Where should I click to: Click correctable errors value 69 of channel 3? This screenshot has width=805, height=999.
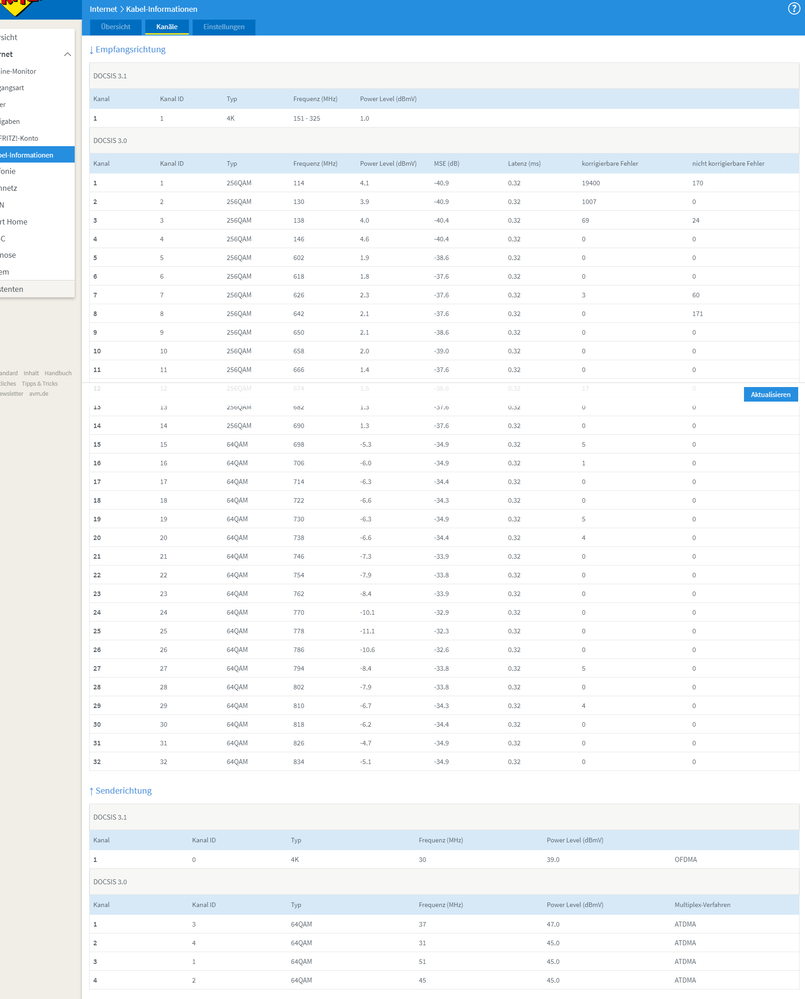point(585,220)
